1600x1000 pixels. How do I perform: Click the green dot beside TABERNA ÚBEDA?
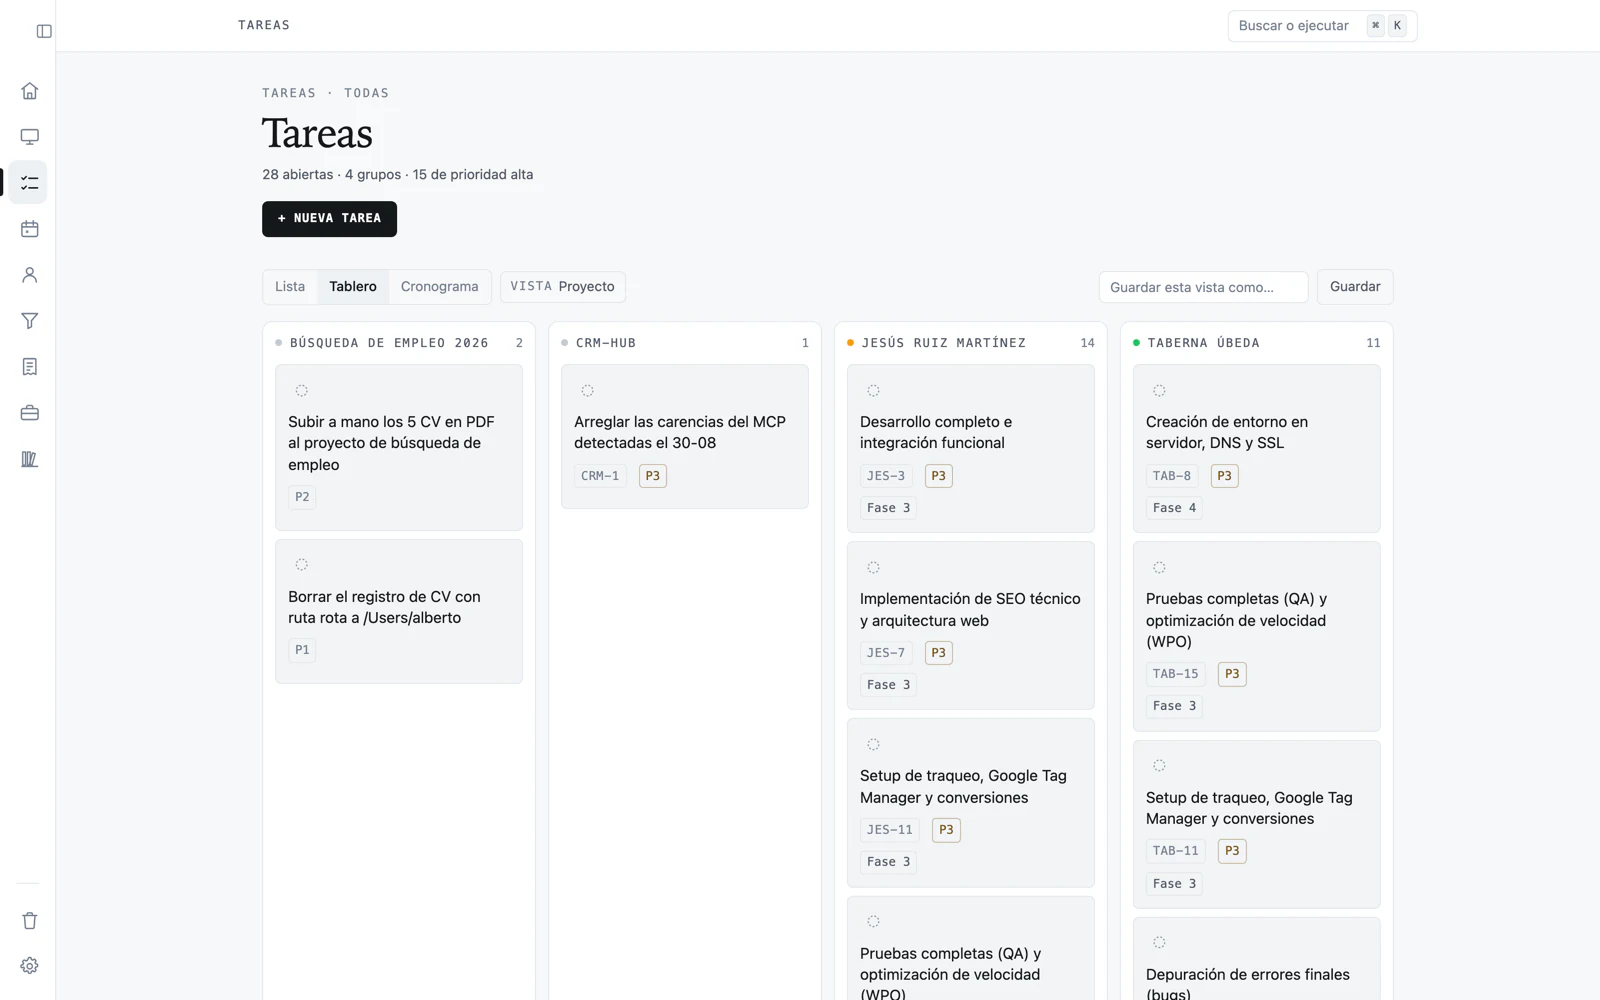click(x=1136, y=343)
